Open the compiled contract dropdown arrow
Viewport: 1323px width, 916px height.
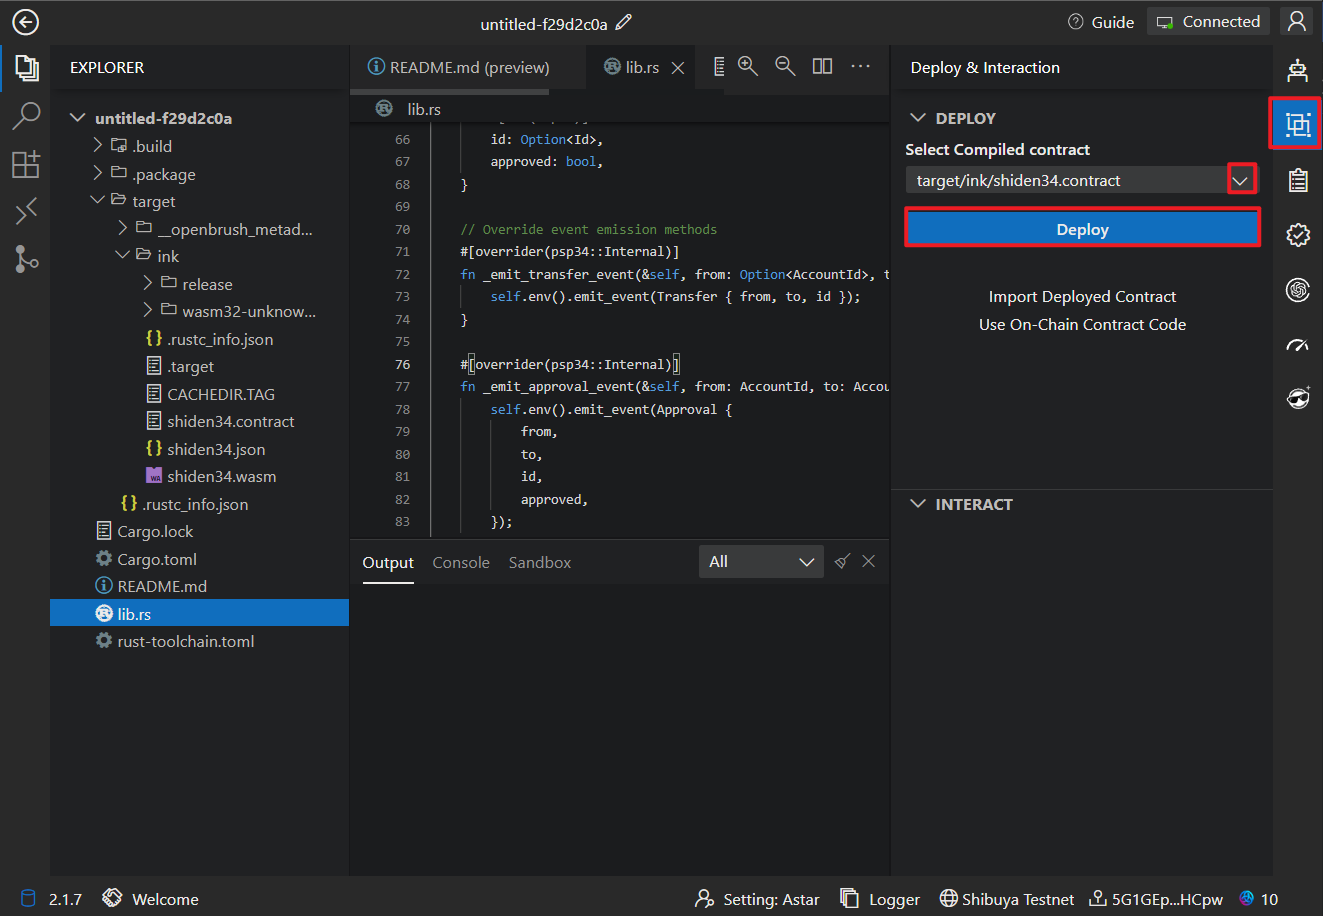point(1240,180)
